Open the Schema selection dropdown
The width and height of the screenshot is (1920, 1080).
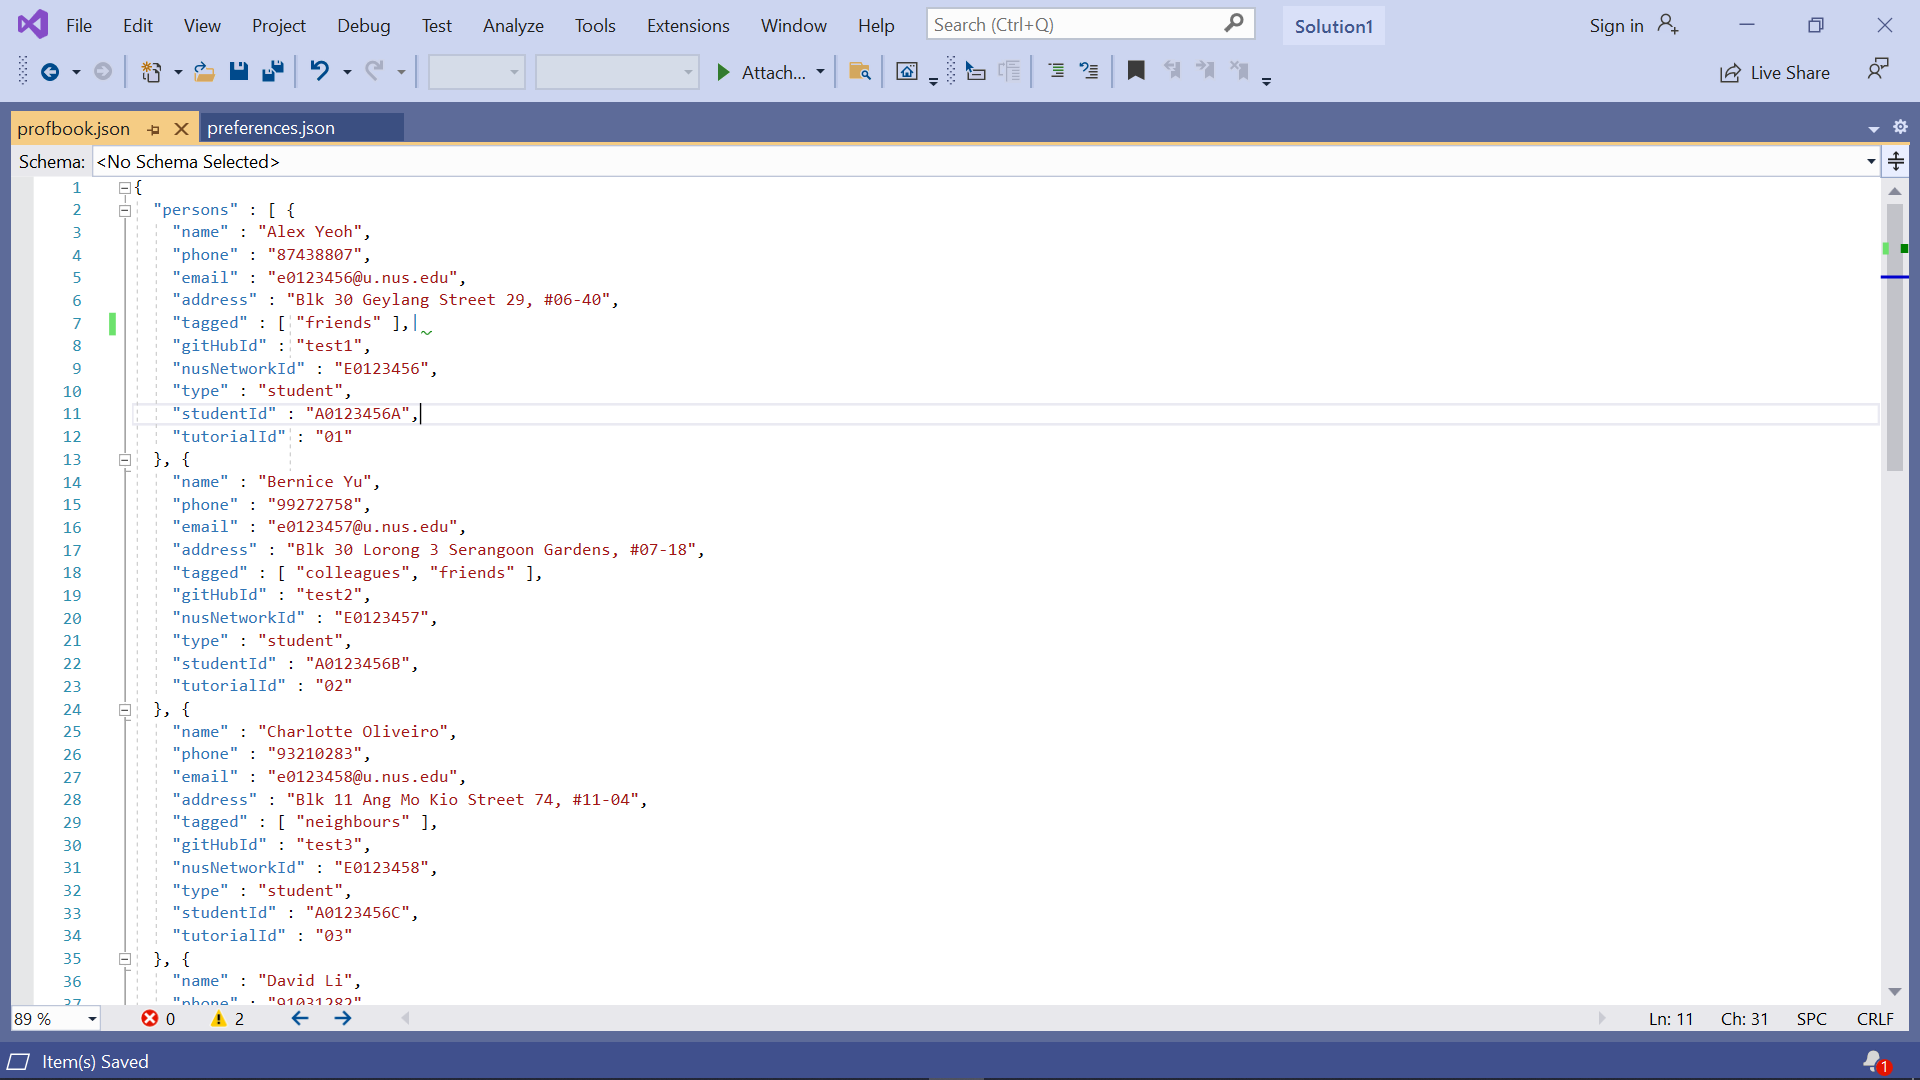[x=1870, y=162]
